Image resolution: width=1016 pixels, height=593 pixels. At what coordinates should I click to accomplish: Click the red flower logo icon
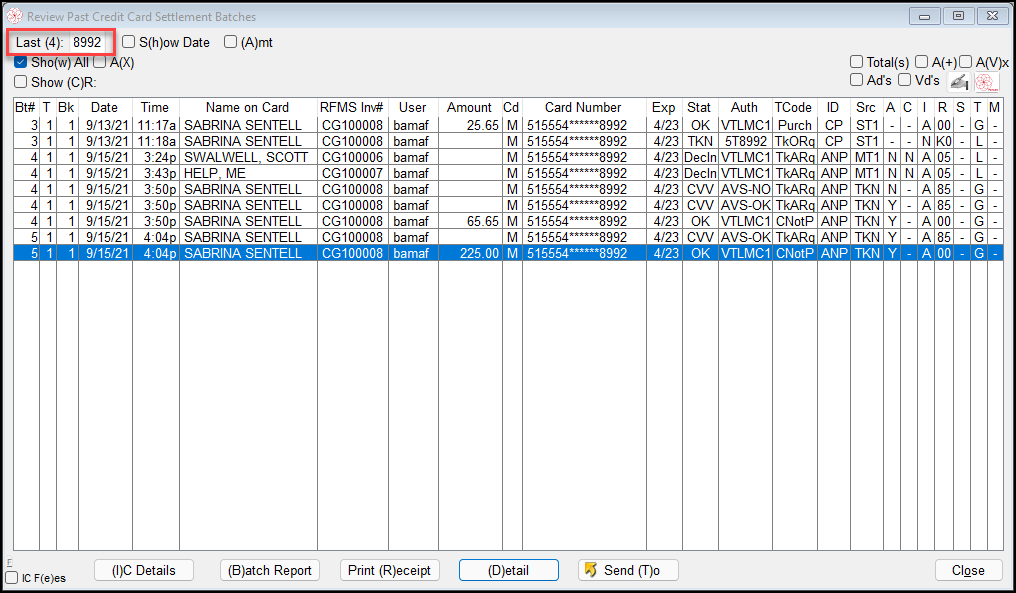(x=985, y=81)
